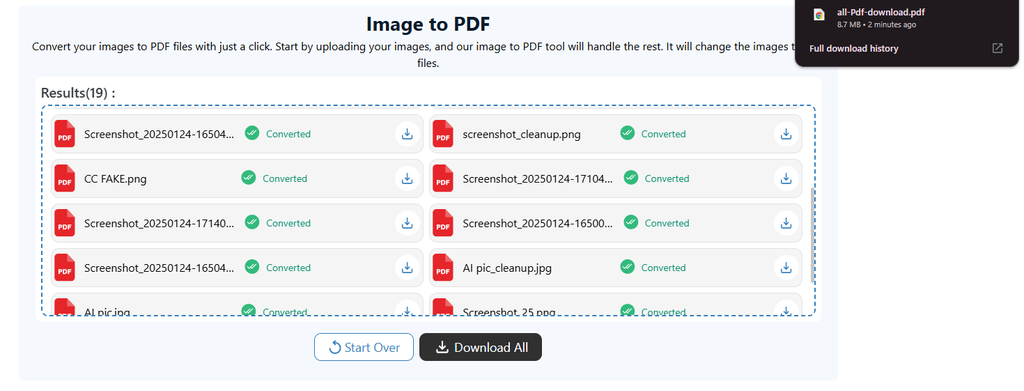Select the AI pic_cleanup.jpg file name
Screen dimensions: 1024x391
point(507,268)
